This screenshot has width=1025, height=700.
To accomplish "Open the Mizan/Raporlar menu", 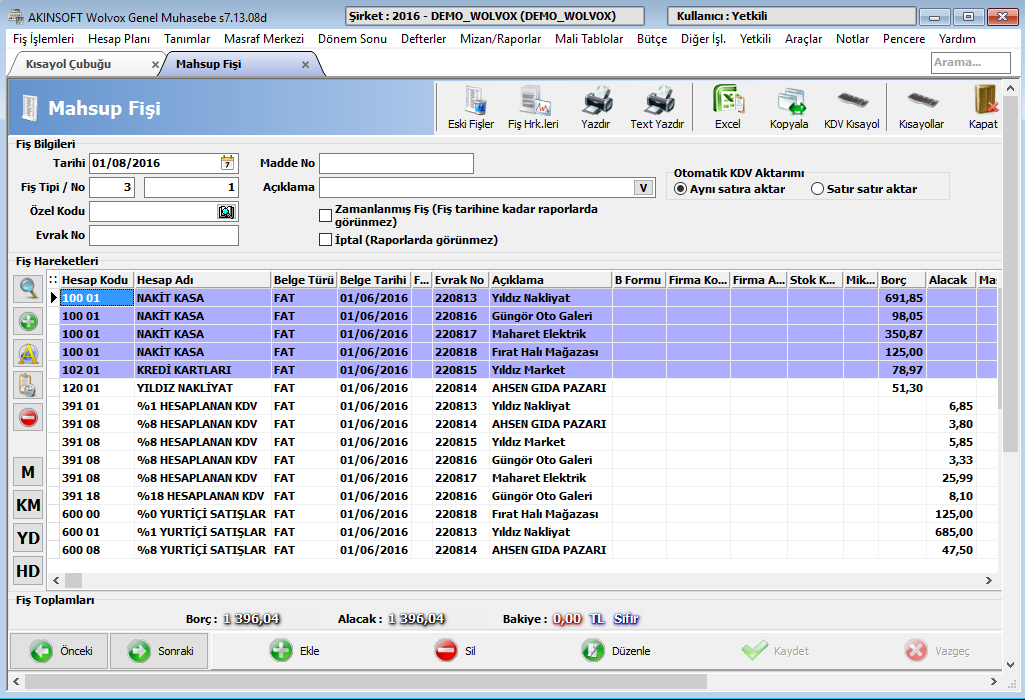I will point(500,39).
